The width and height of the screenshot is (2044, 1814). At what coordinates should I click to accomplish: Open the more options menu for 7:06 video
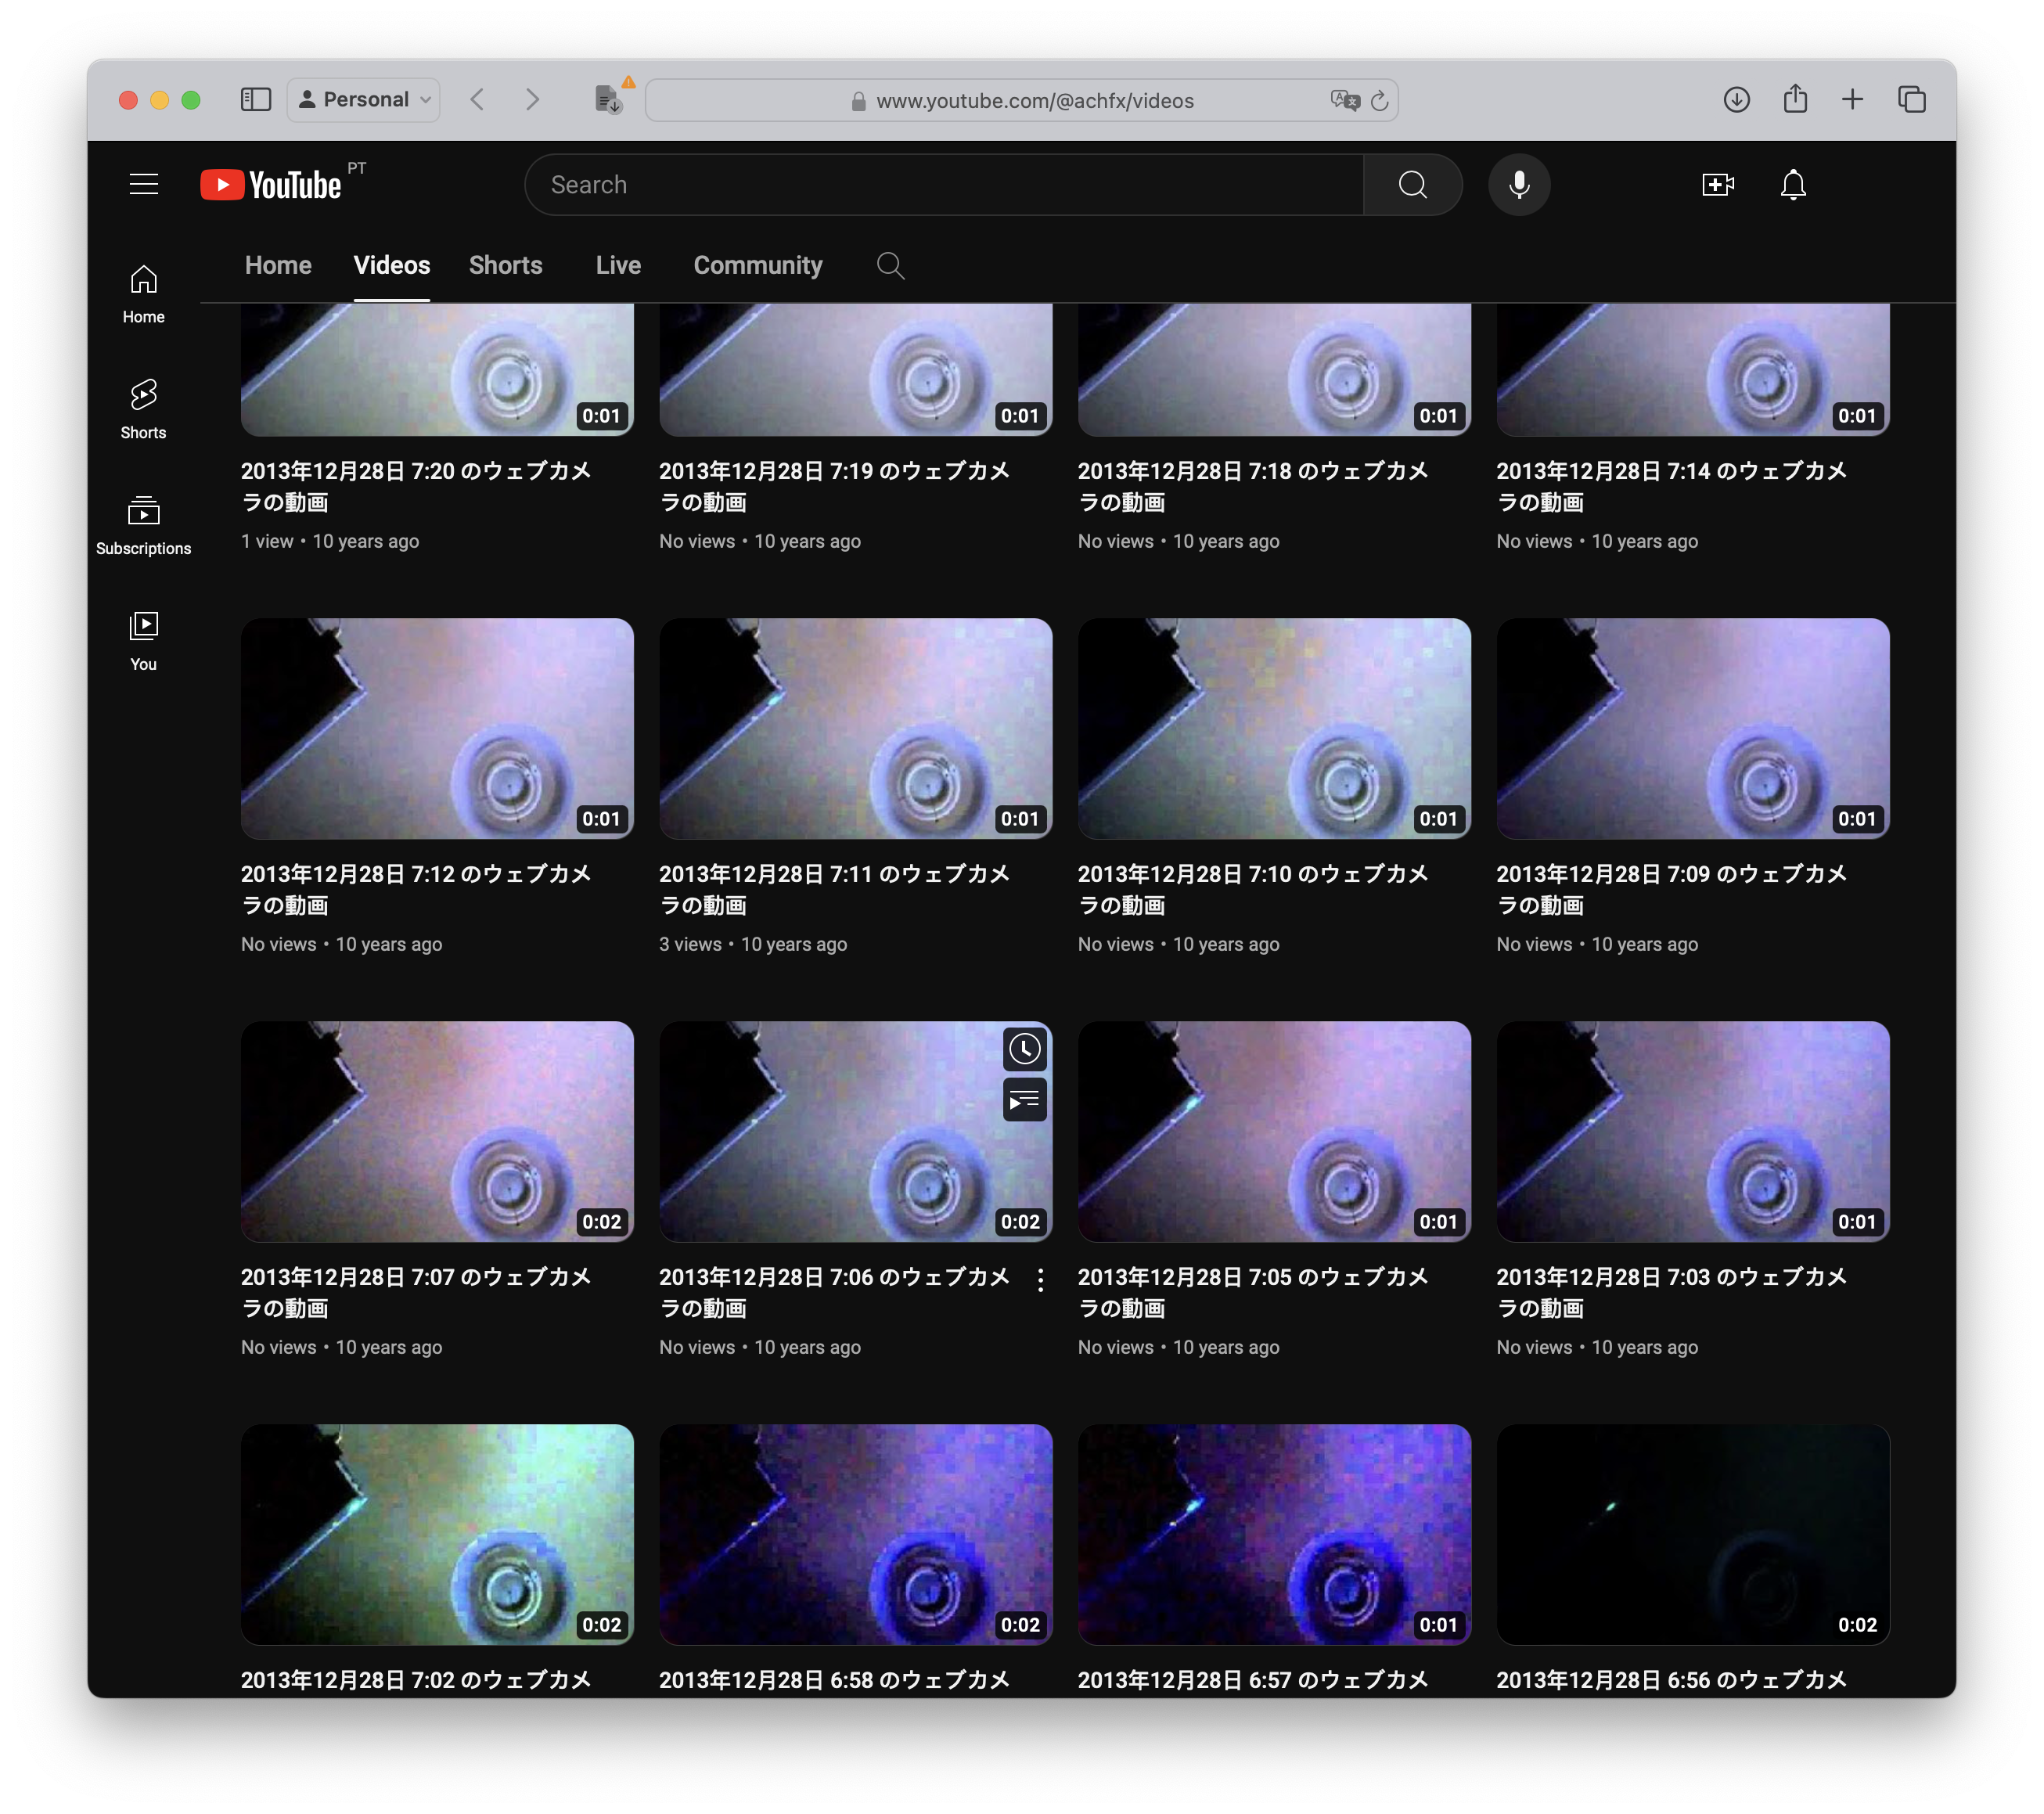tap(1040, 1280)
